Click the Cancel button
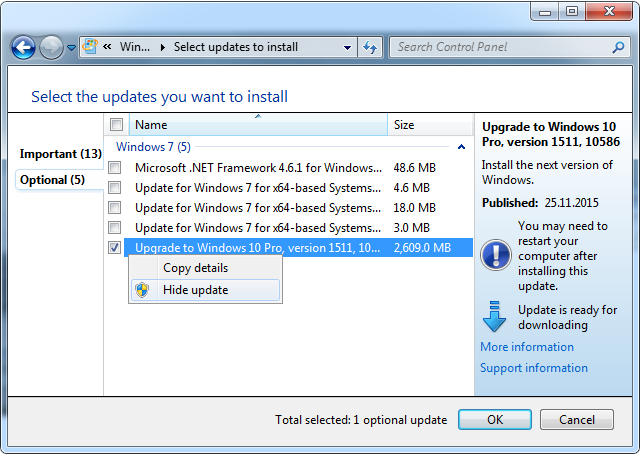Image resolution: width=640 pixels, height=454 pixels. 577,420
